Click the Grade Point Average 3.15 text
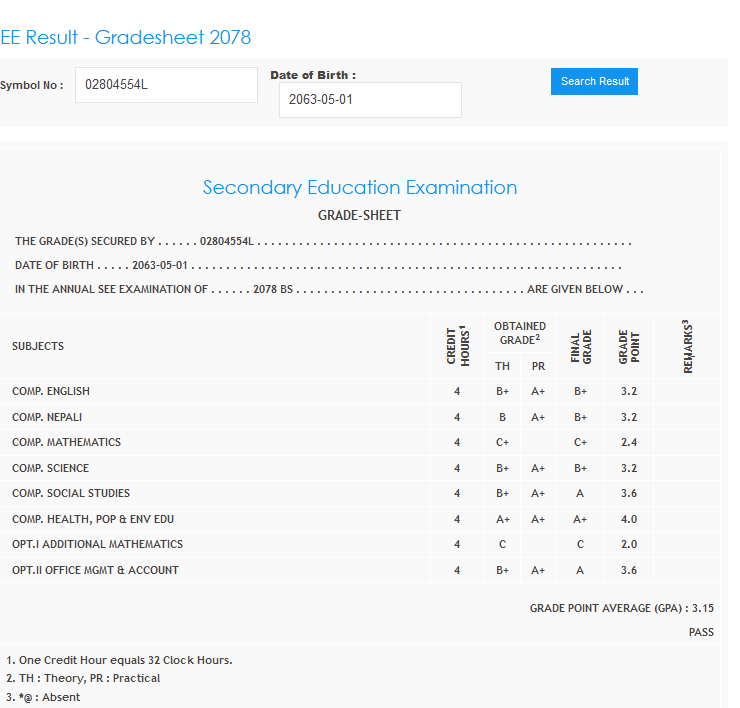Viewport: 740px width, 708px height. (x=621, y=608)
